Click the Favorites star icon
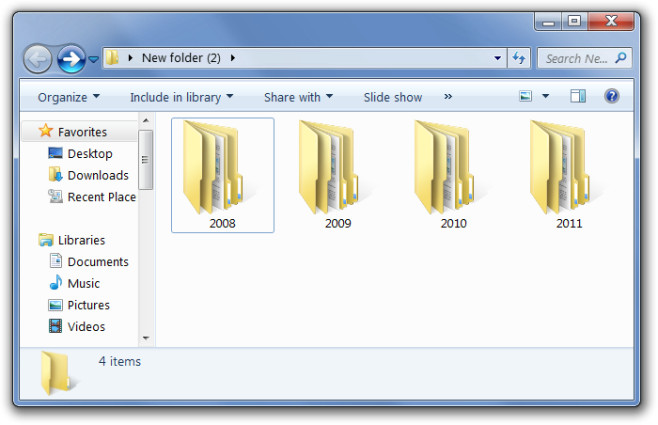The width and height of the screenshot is (658, 425). click(x=45, y=131)
